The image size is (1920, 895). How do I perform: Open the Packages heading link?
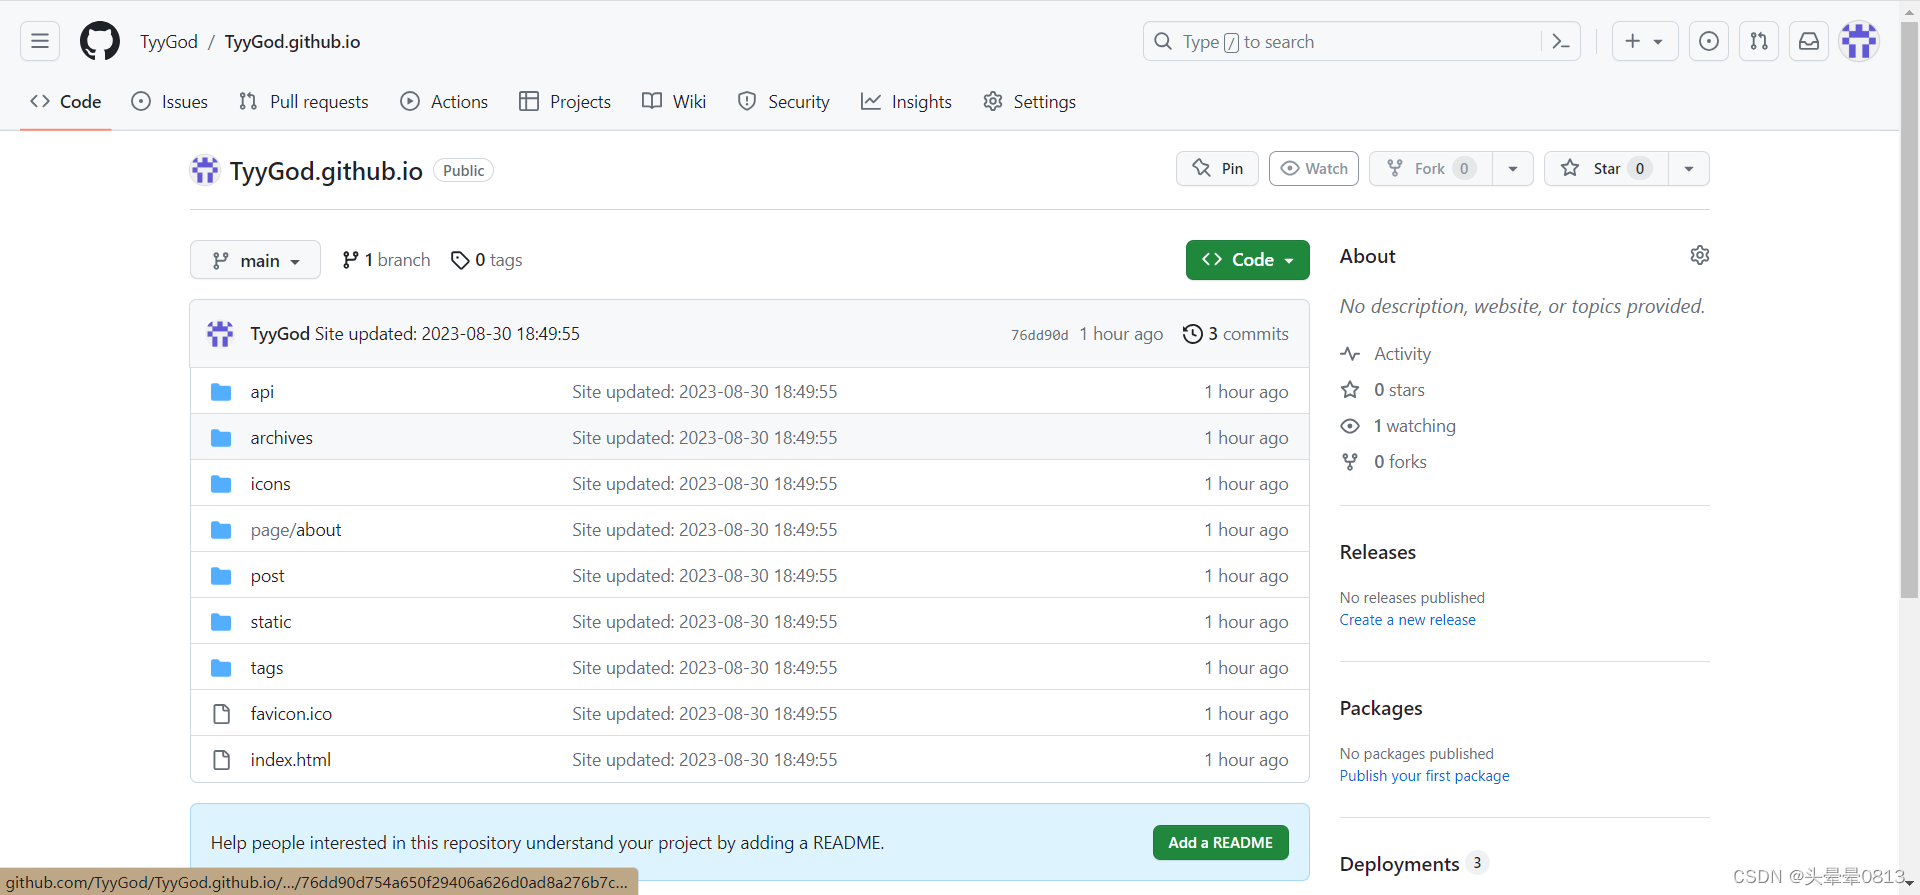click(1380, 708)
